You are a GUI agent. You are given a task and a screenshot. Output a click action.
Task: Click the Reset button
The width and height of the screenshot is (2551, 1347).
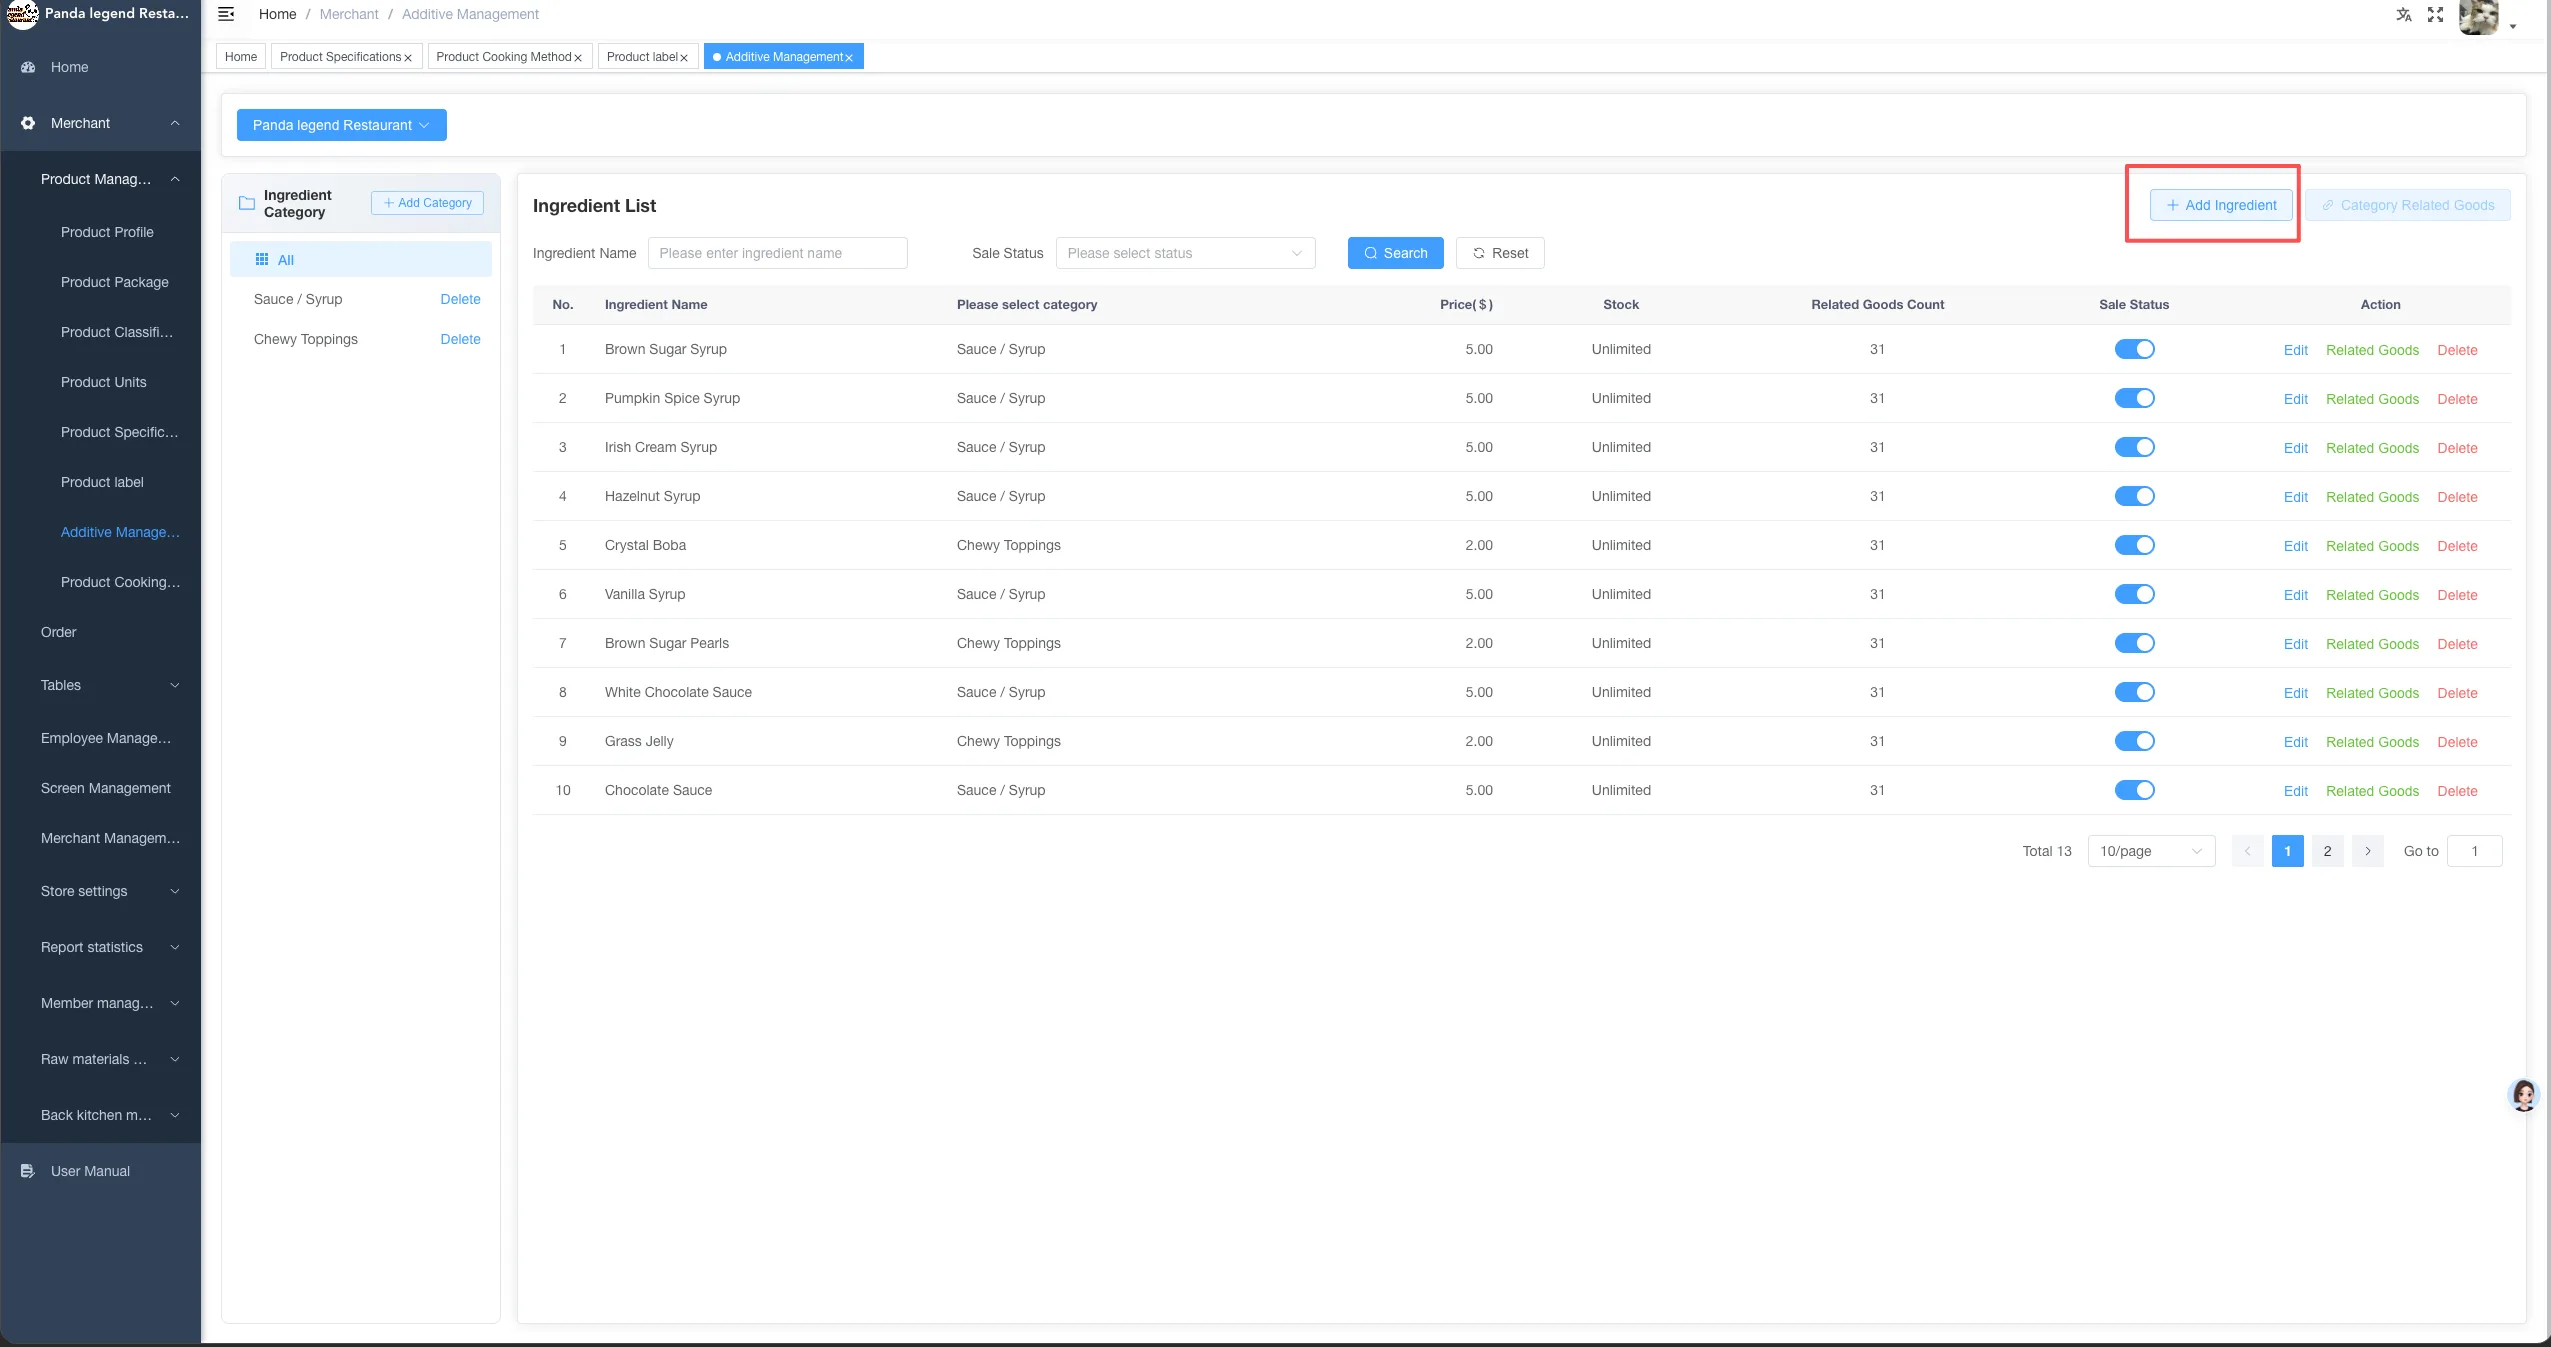(1500, 253)
